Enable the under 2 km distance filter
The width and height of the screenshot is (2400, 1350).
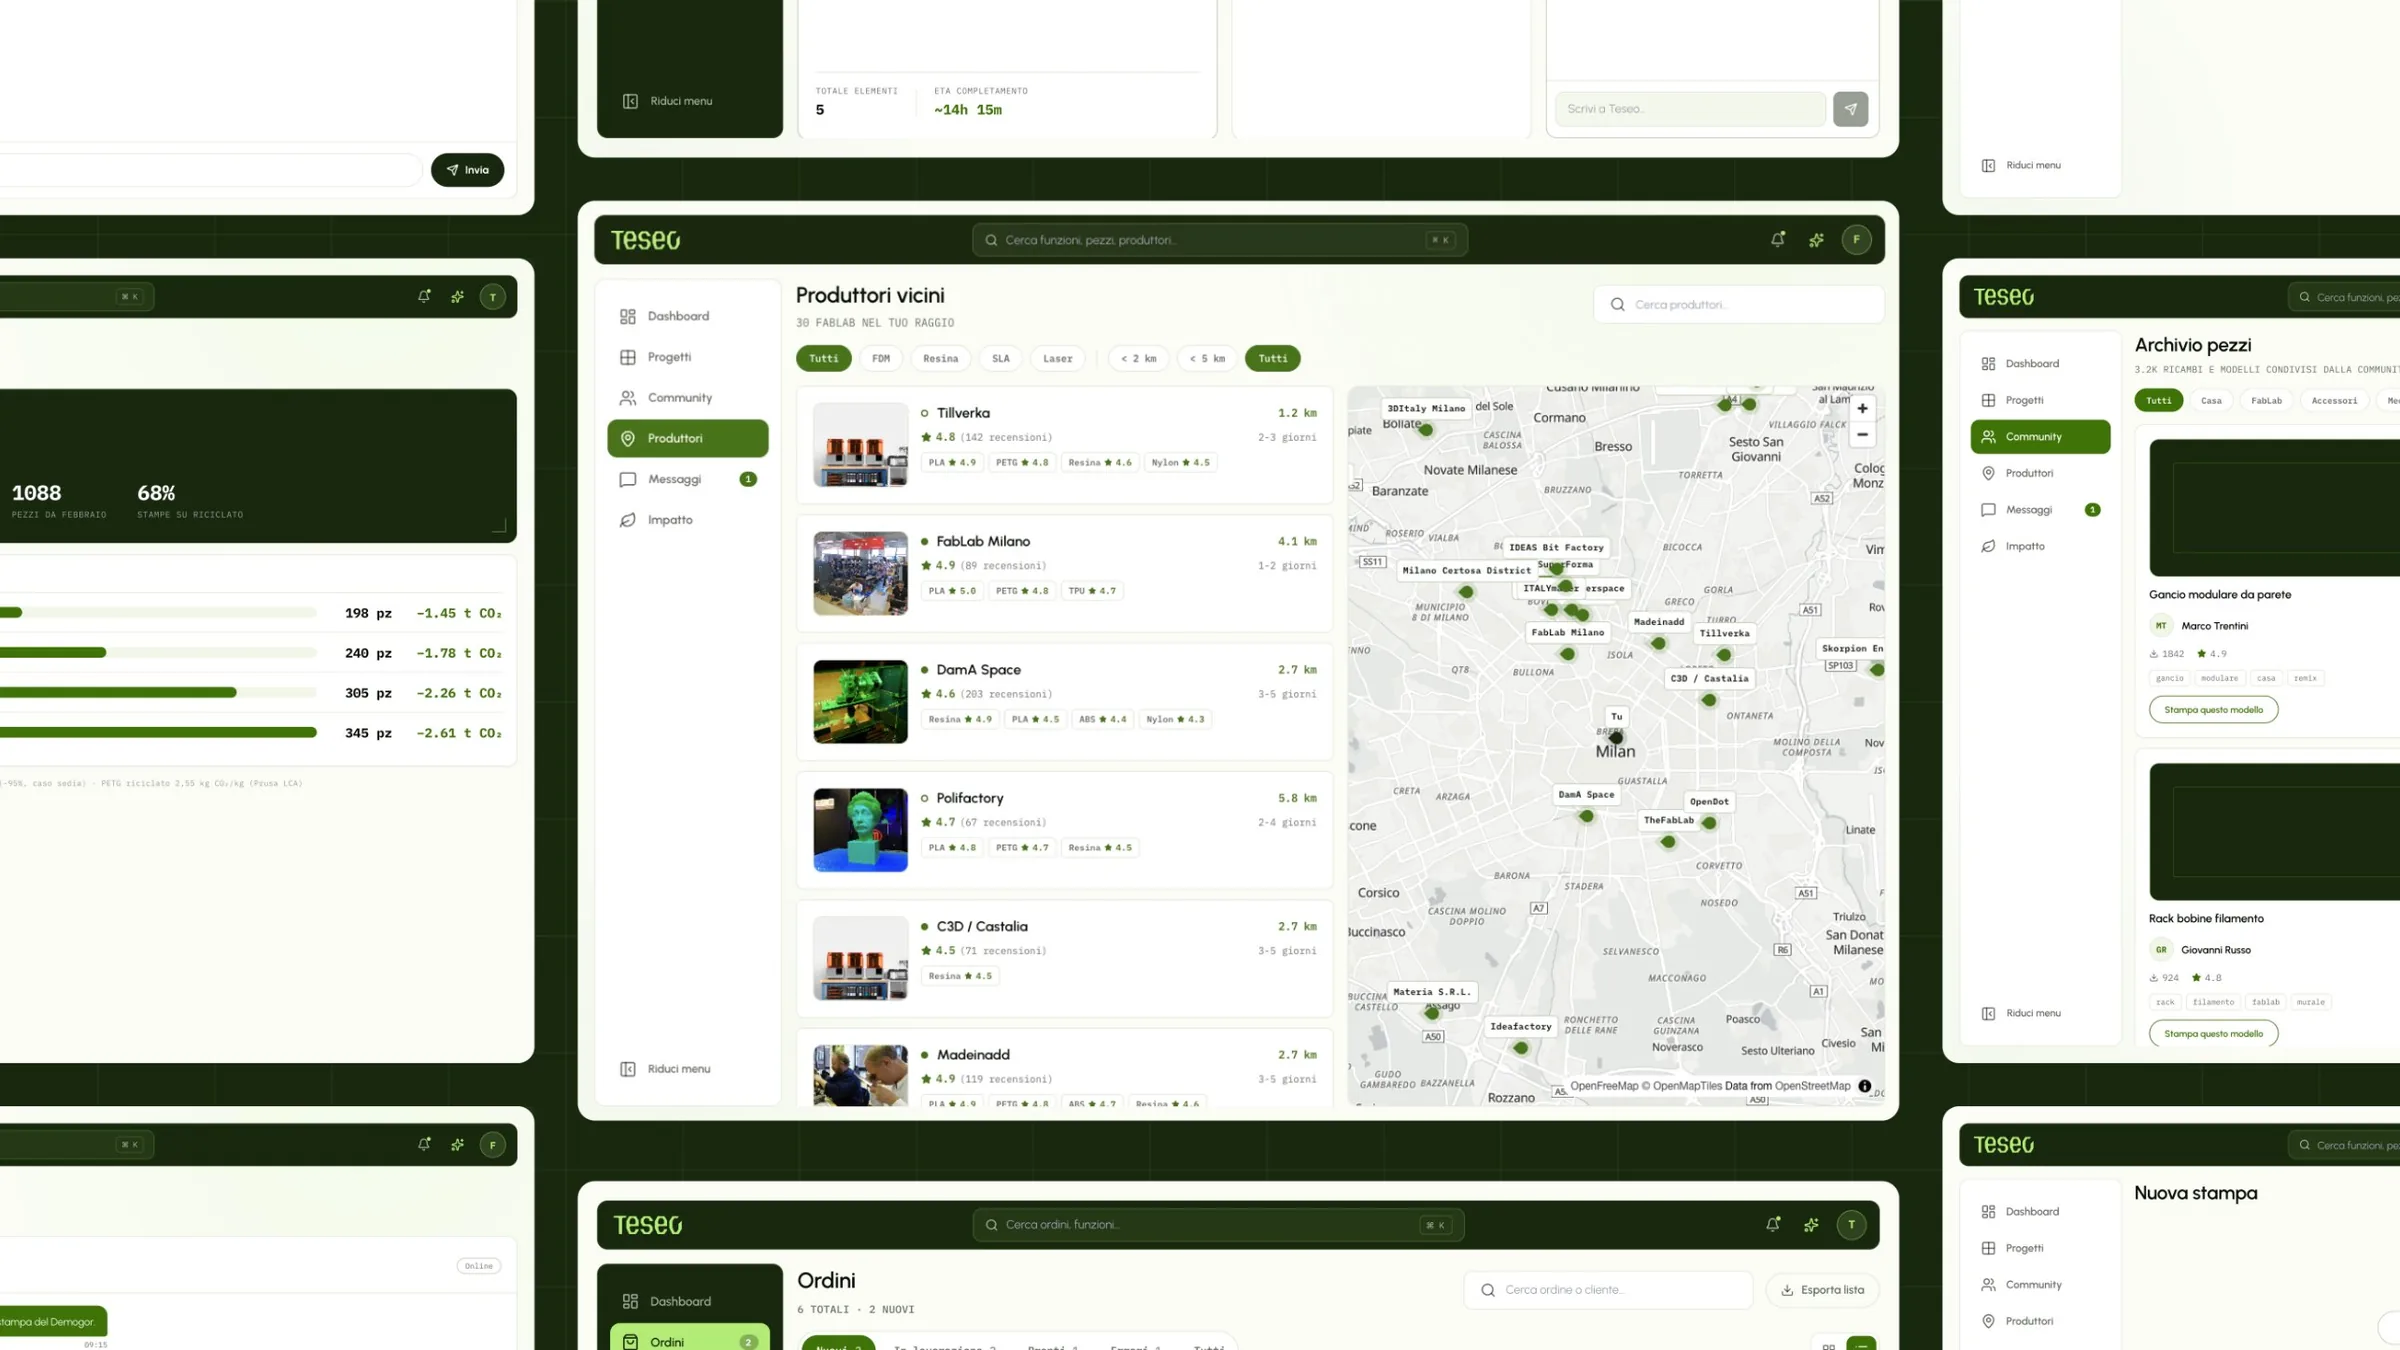tap(1138, 359)
